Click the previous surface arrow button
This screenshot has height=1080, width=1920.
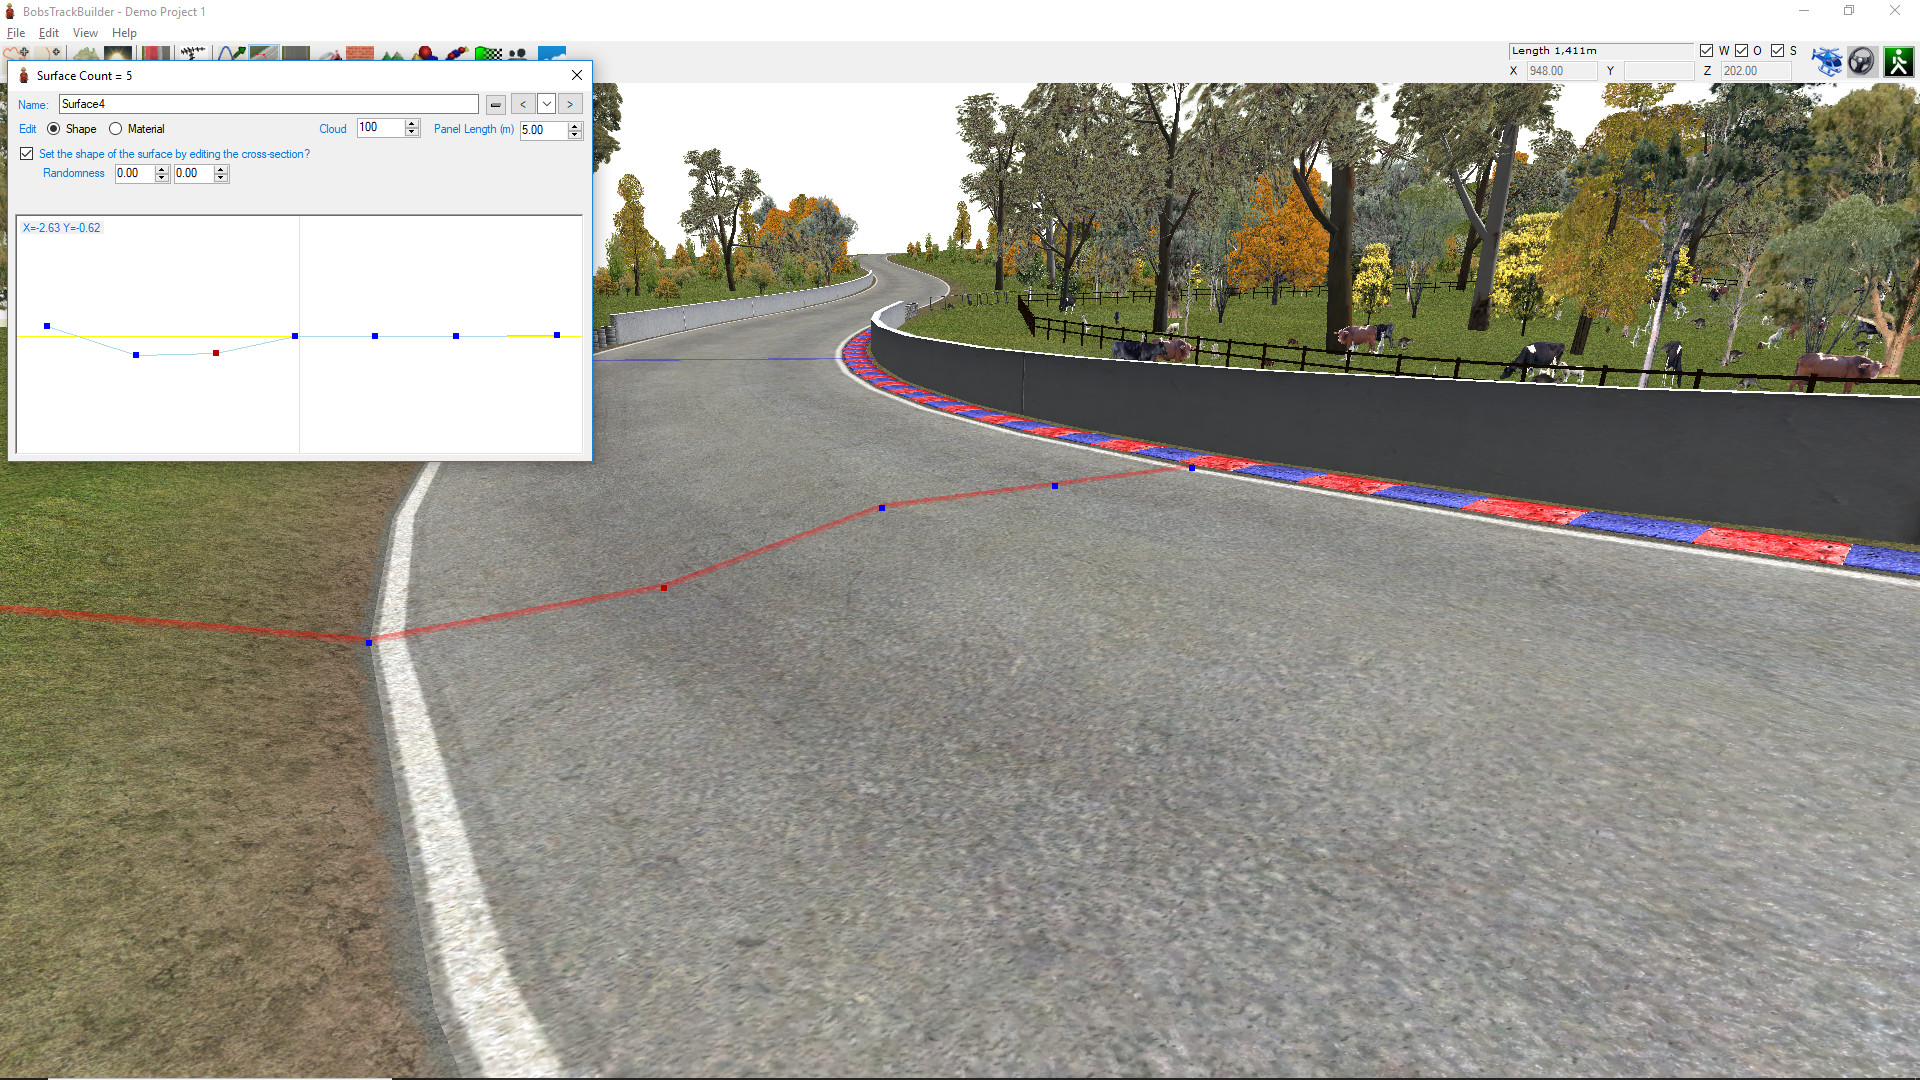point(523,103)
